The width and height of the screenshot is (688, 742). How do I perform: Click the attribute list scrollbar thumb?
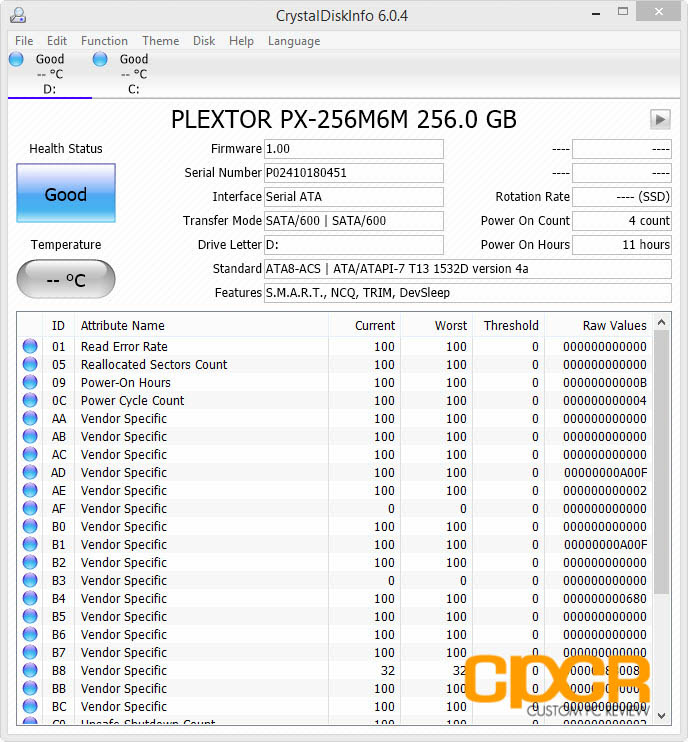click(x=662, y=462)
